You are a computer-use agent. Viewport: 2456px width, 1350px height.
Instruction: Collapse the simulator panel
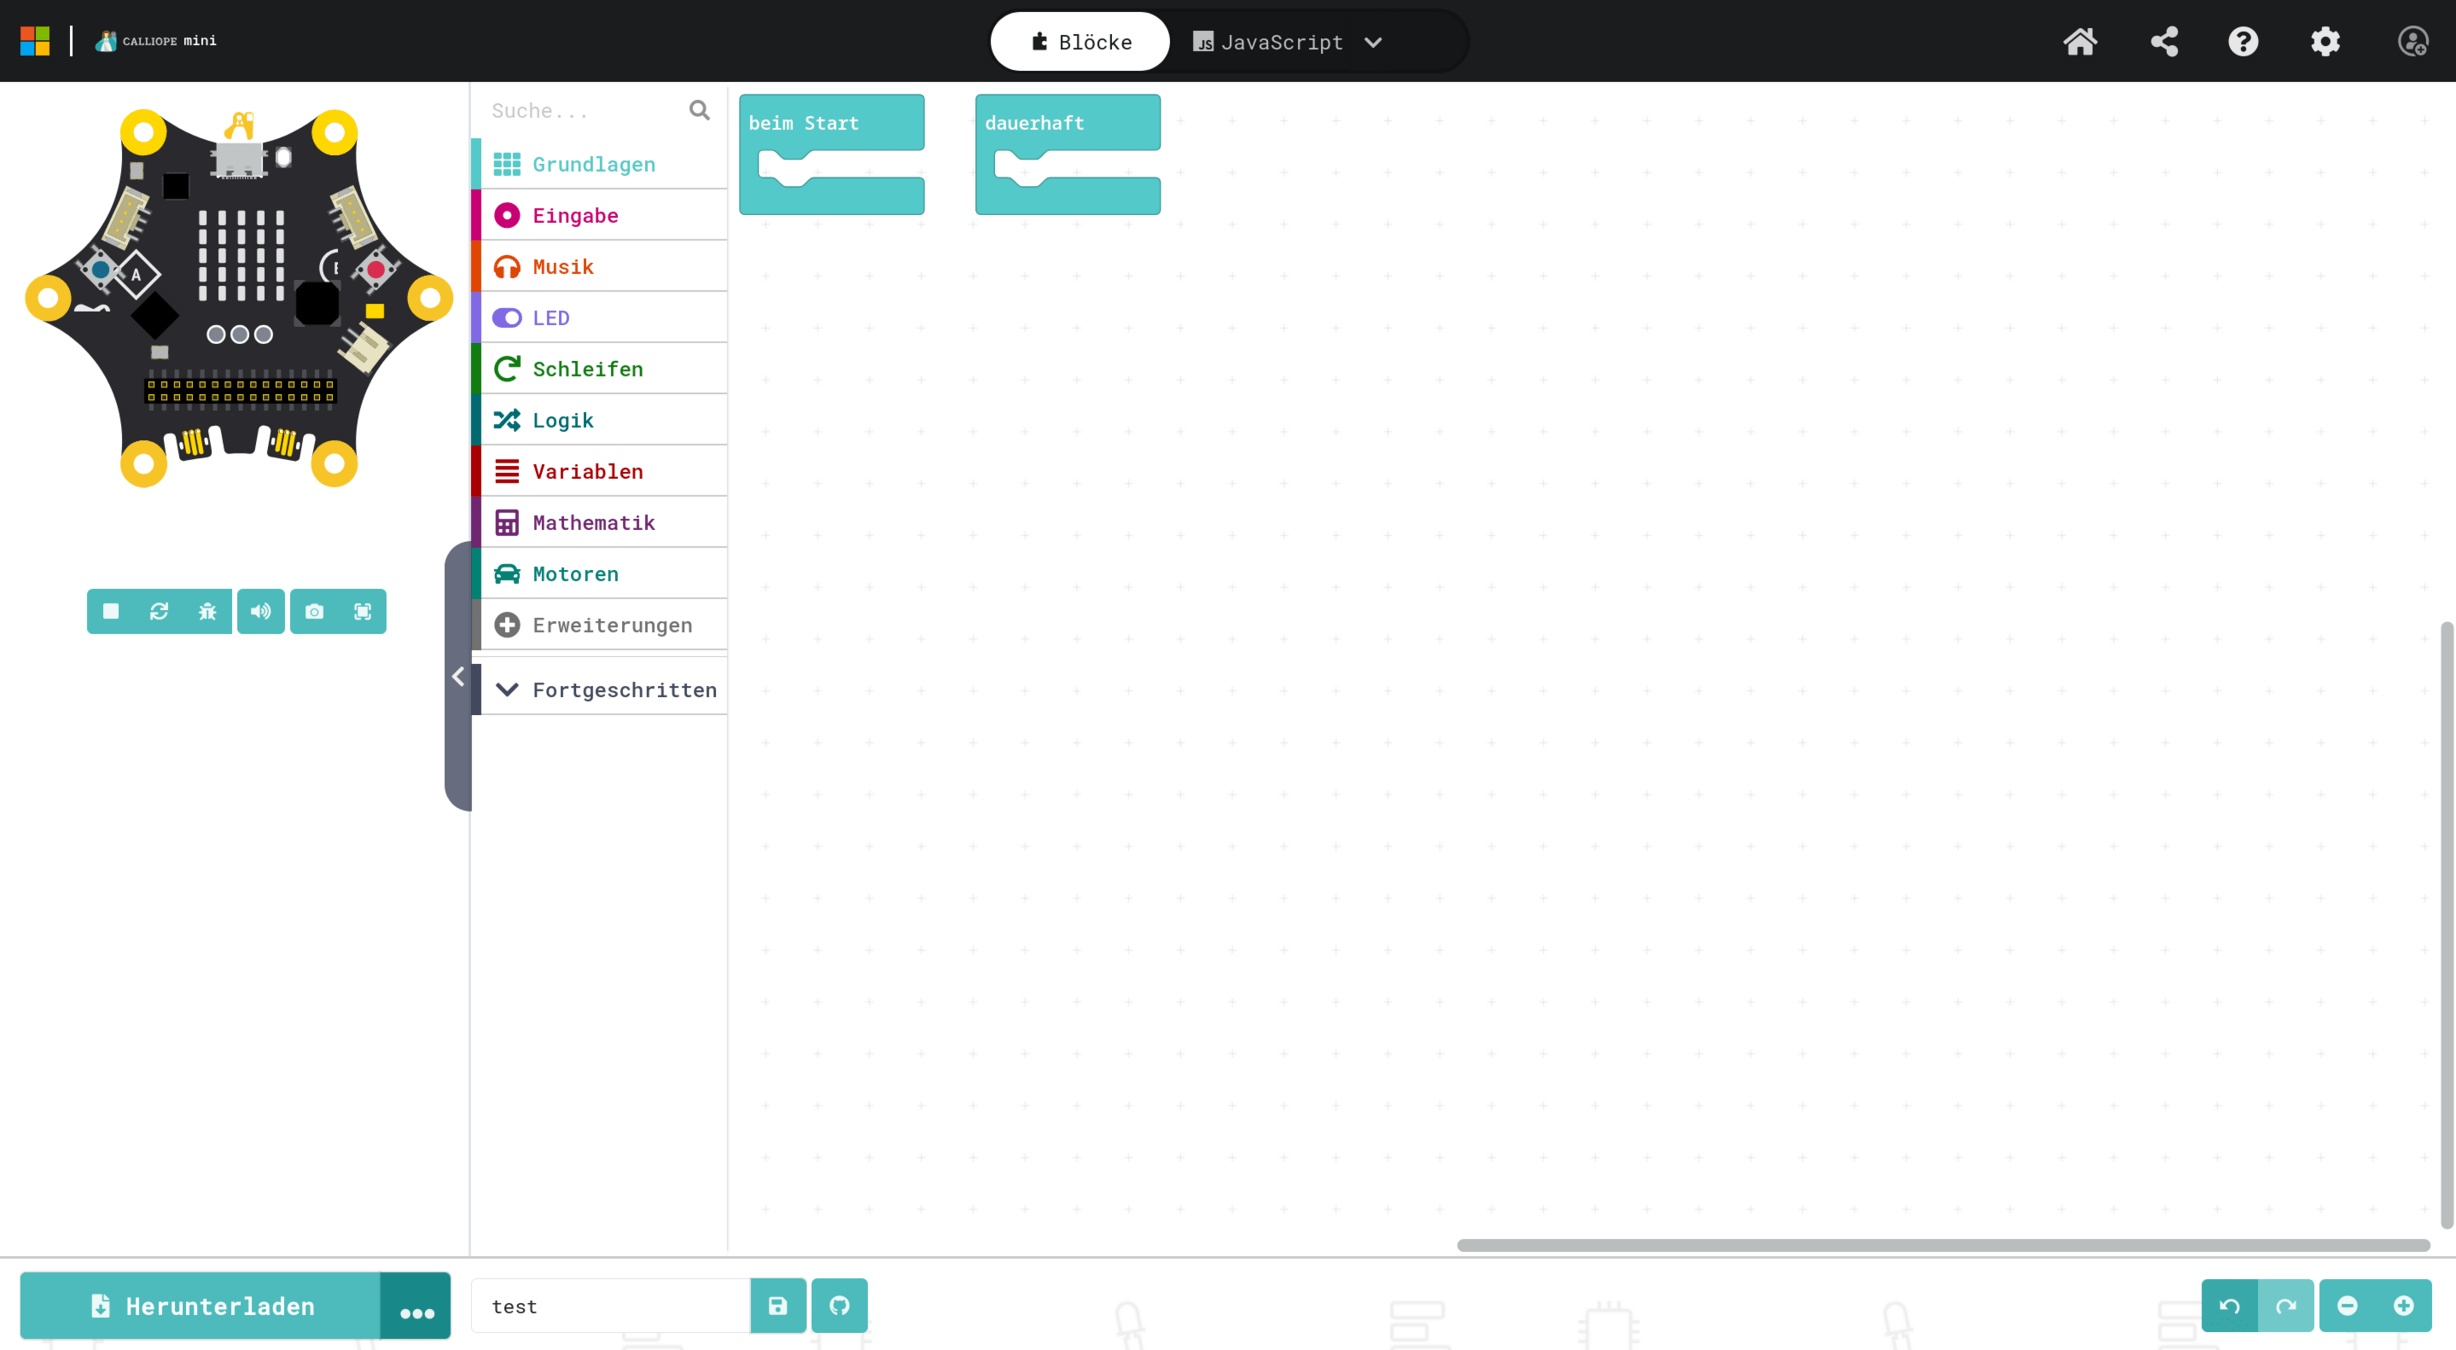click(x=458, y=677)
